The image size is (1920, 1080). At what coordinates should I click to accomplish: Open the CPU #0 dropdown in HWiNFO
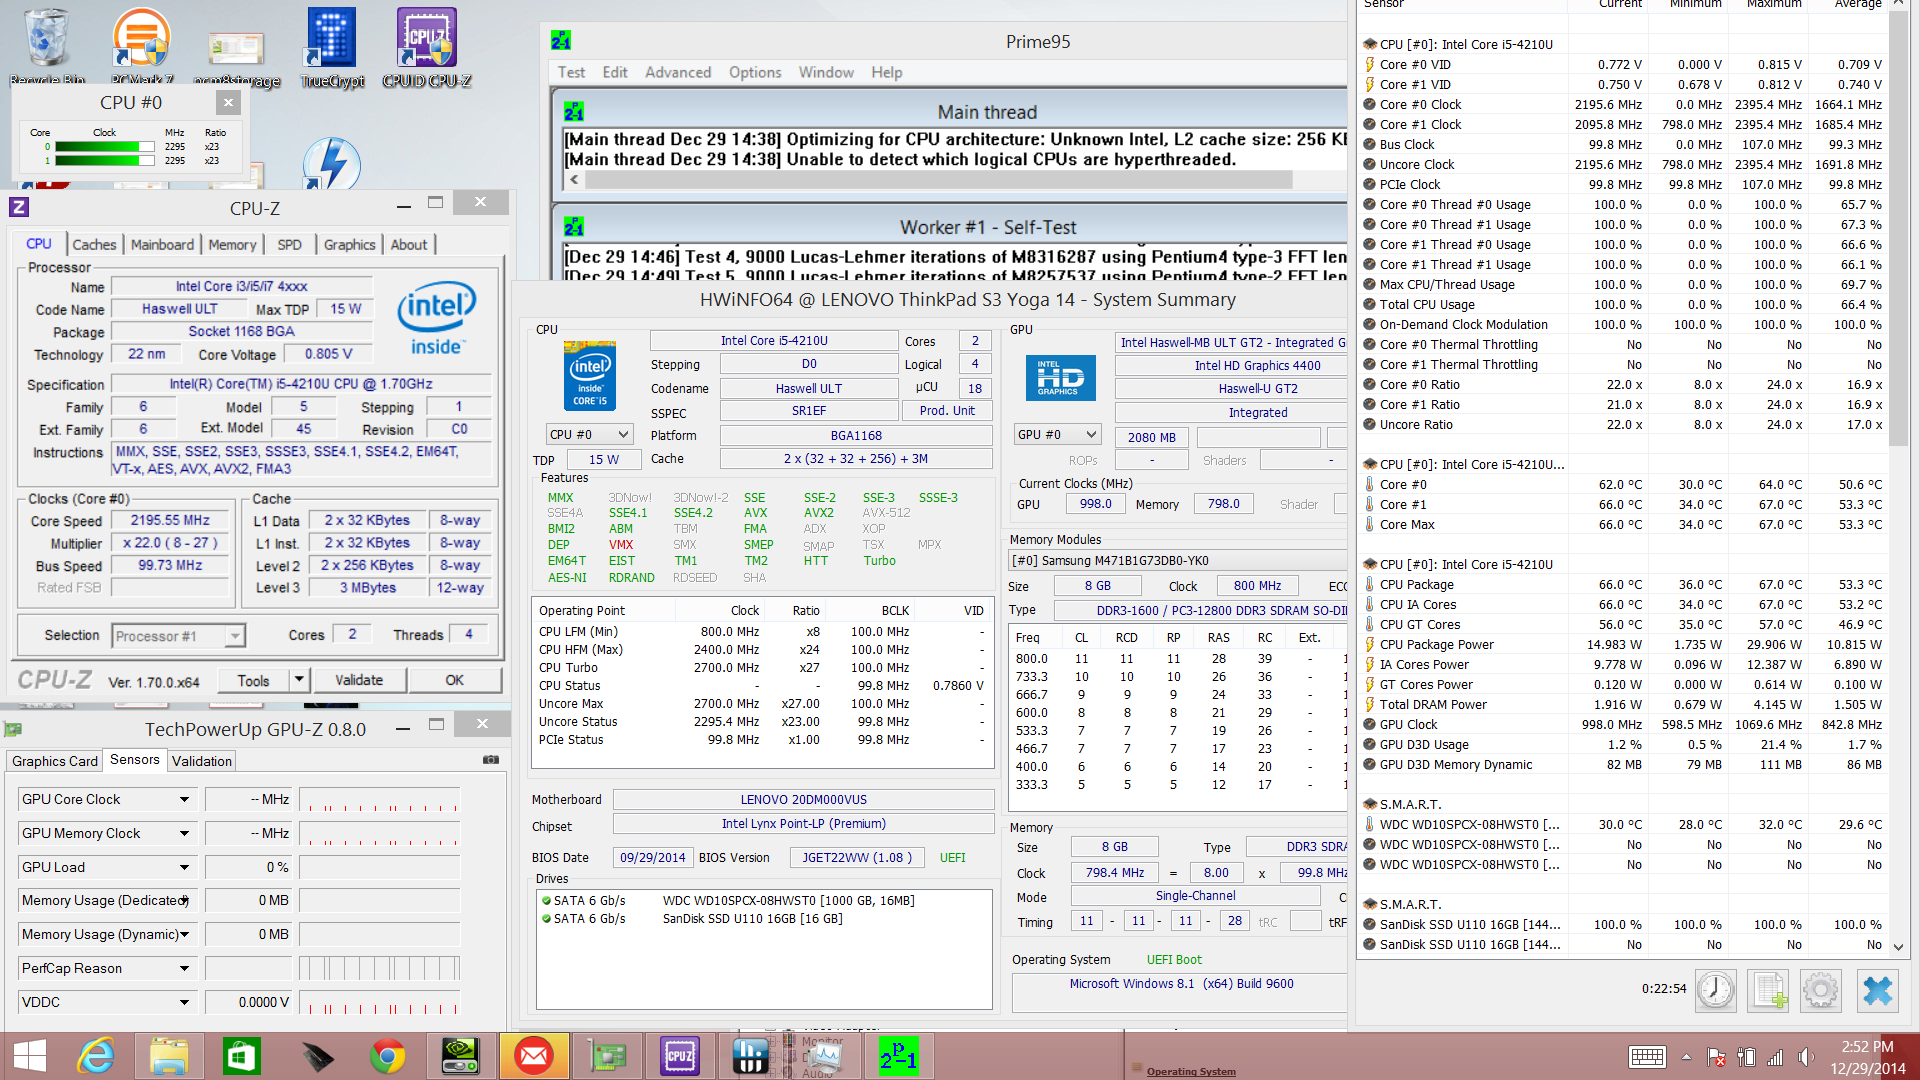point(590,434)
